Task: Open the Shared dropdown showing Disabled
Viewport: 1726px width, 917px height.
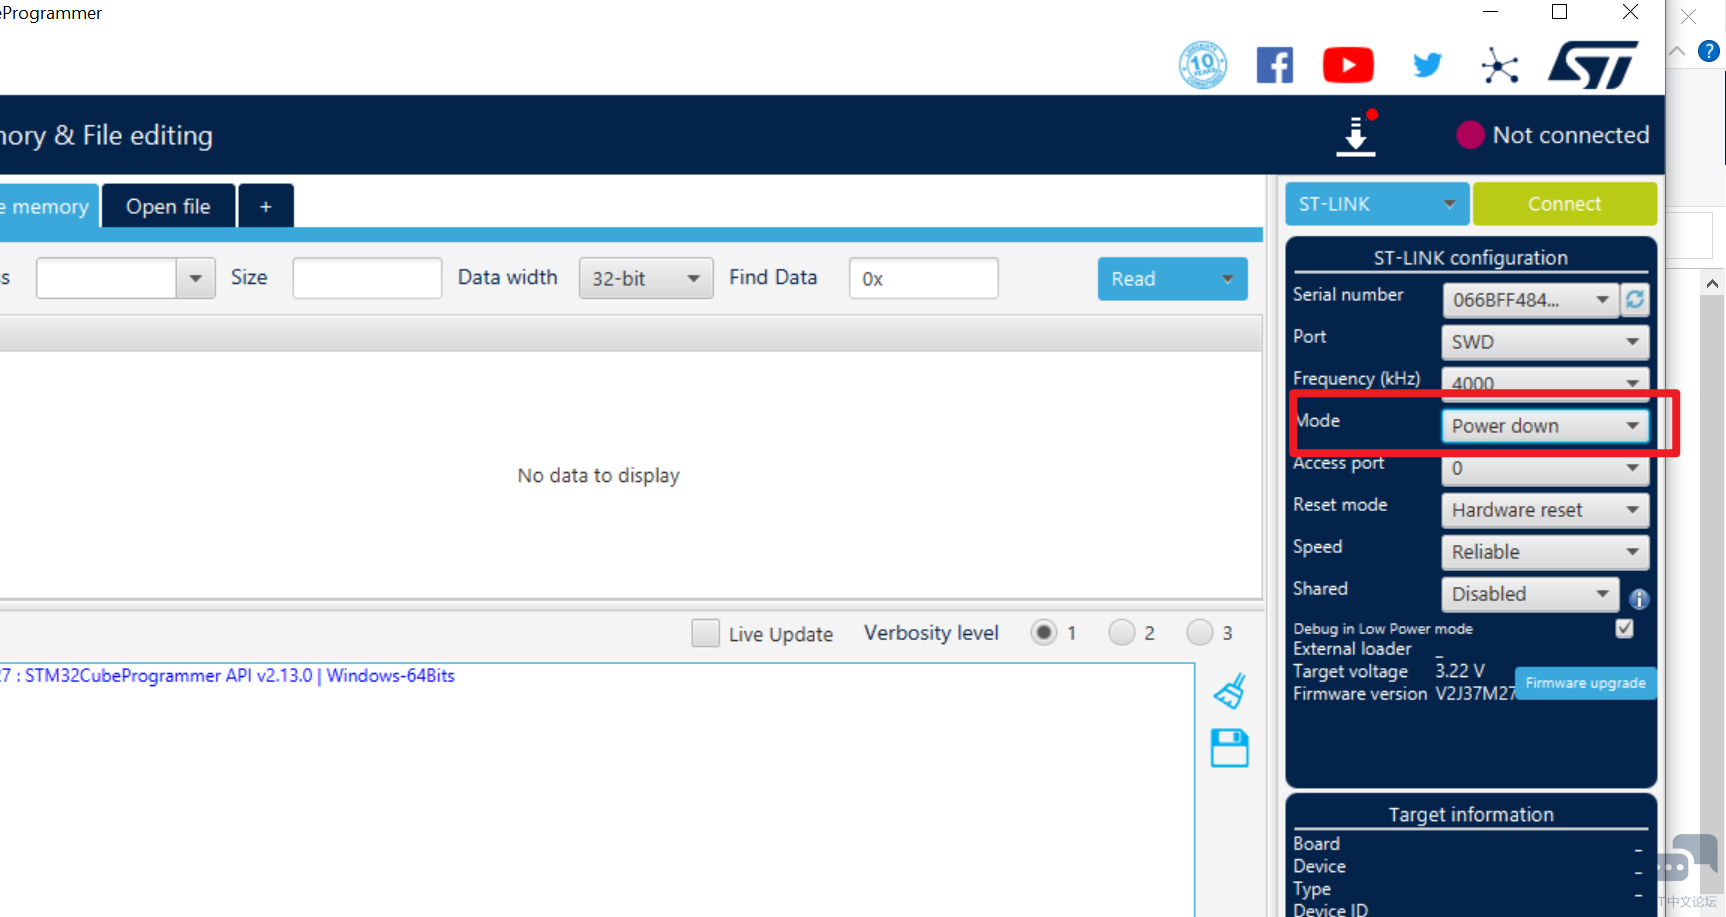Action: pos(1530,594)
